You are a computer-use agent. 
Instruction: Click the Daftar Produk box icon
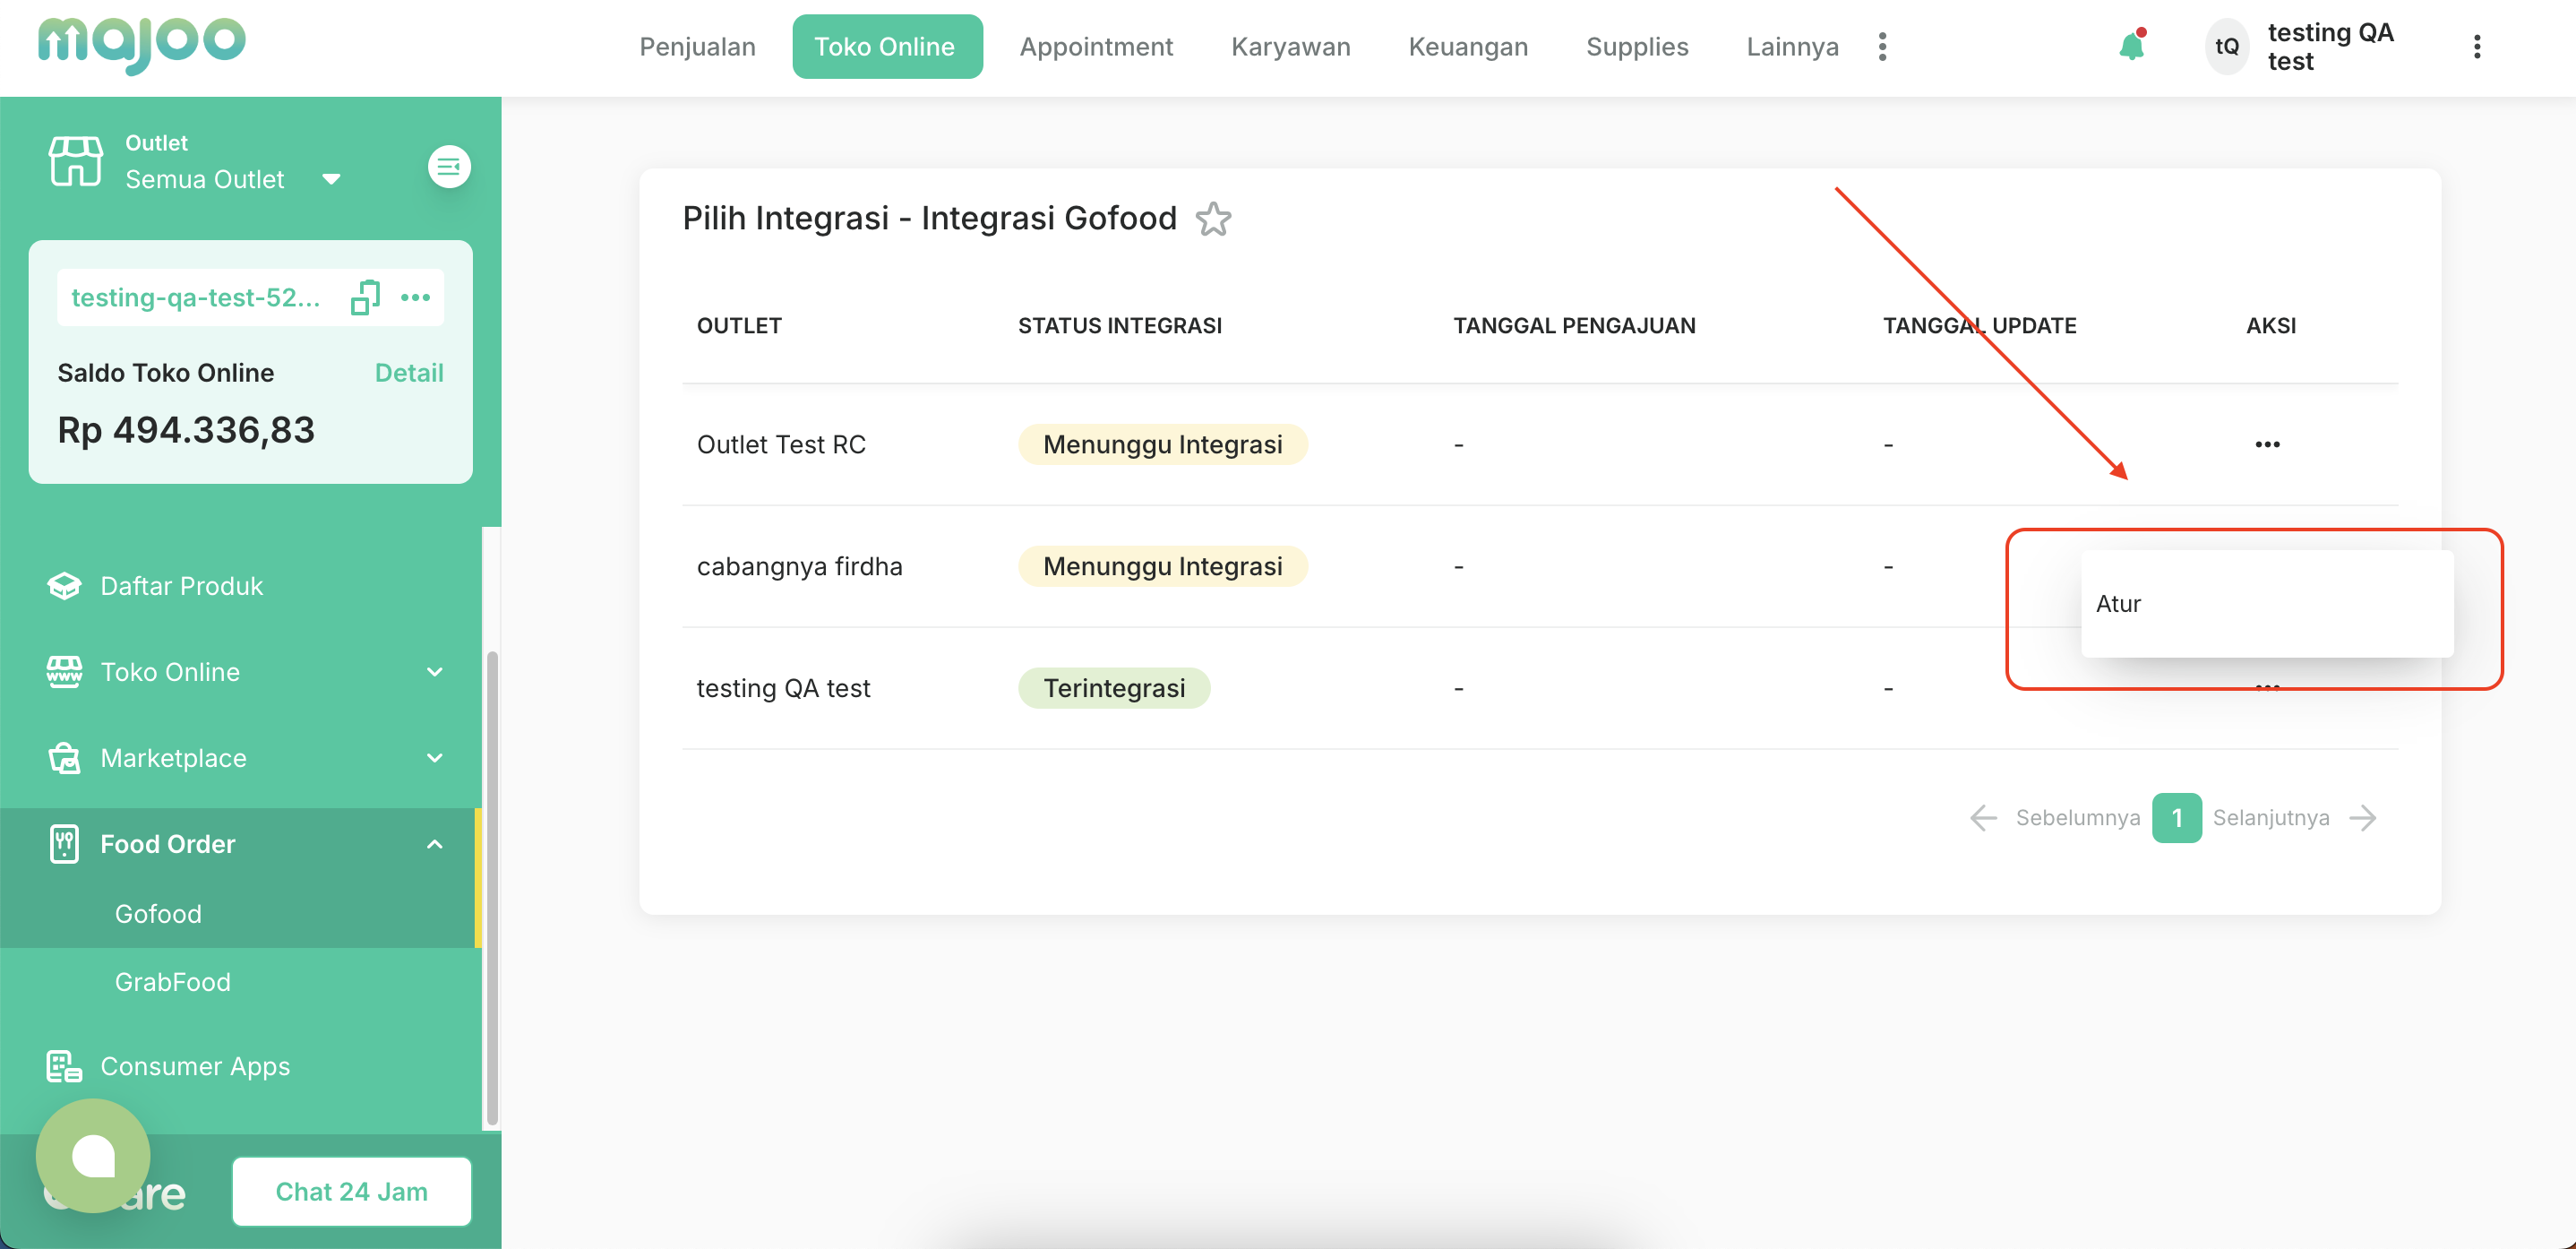tap(64, 586)
